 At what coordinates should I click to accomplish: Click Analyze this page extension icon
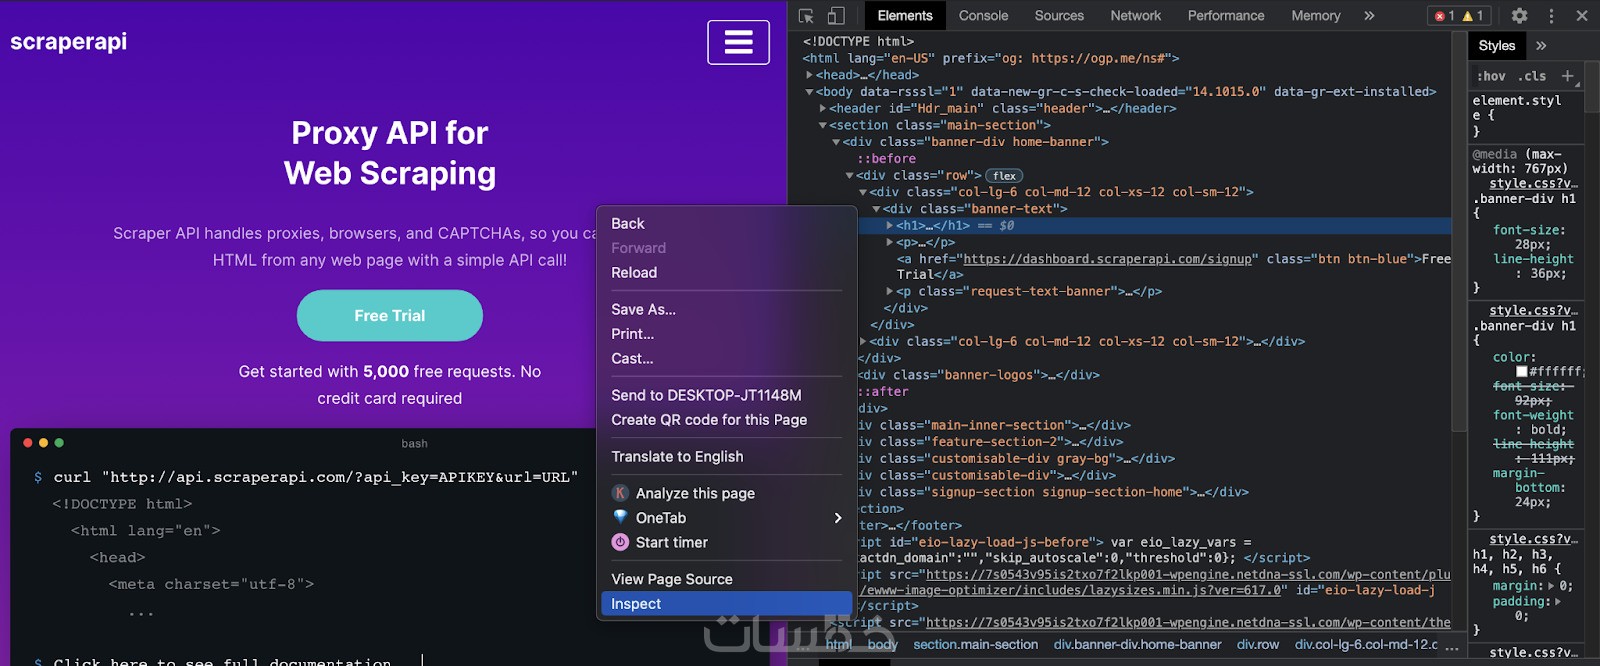(620, 493)
